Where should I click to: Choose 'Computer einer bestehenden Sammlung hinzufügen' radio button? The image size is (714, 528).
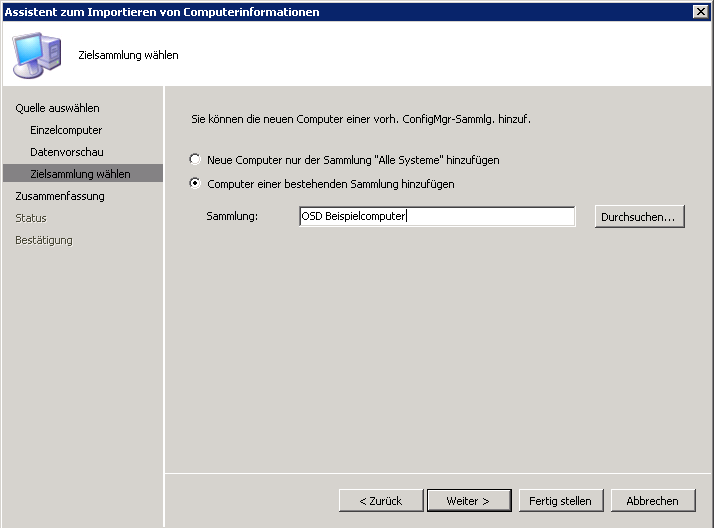(x=196, y=184)
